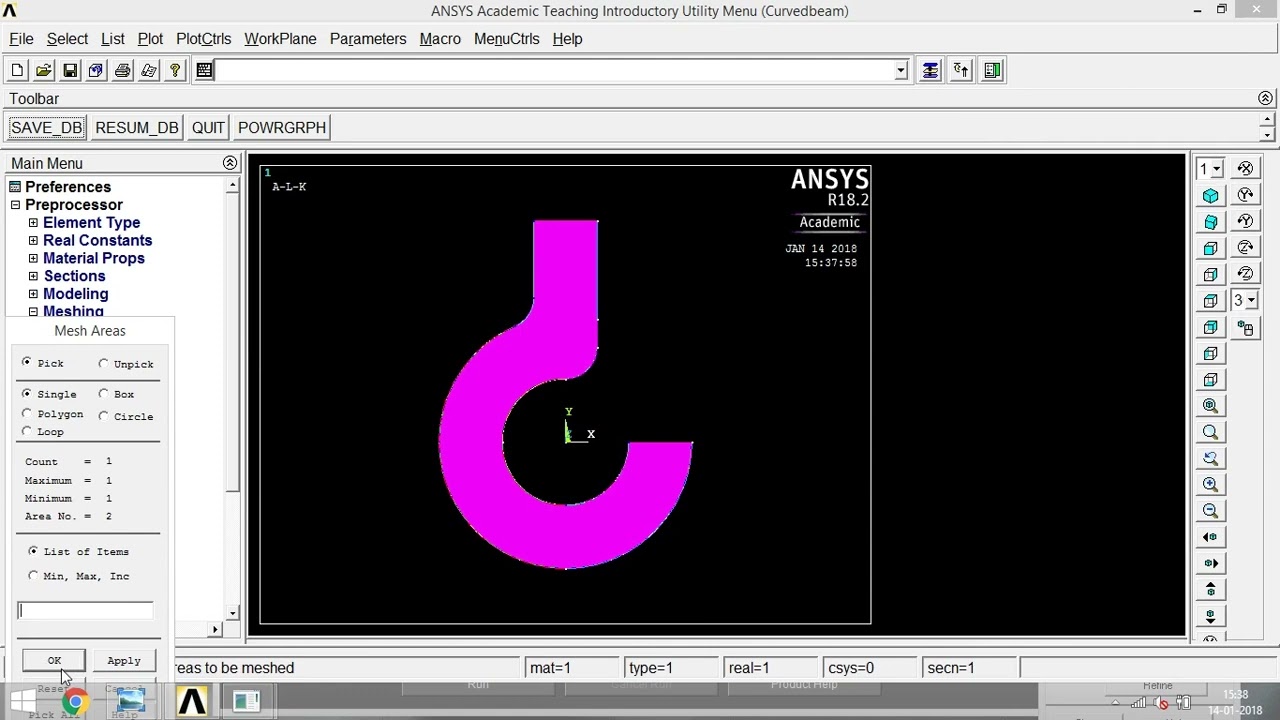Viewport: 1280px width, 720px height.
Task: Click Fit View magnifier icon
Action: pyautogui.click(x=1211, y=406)
